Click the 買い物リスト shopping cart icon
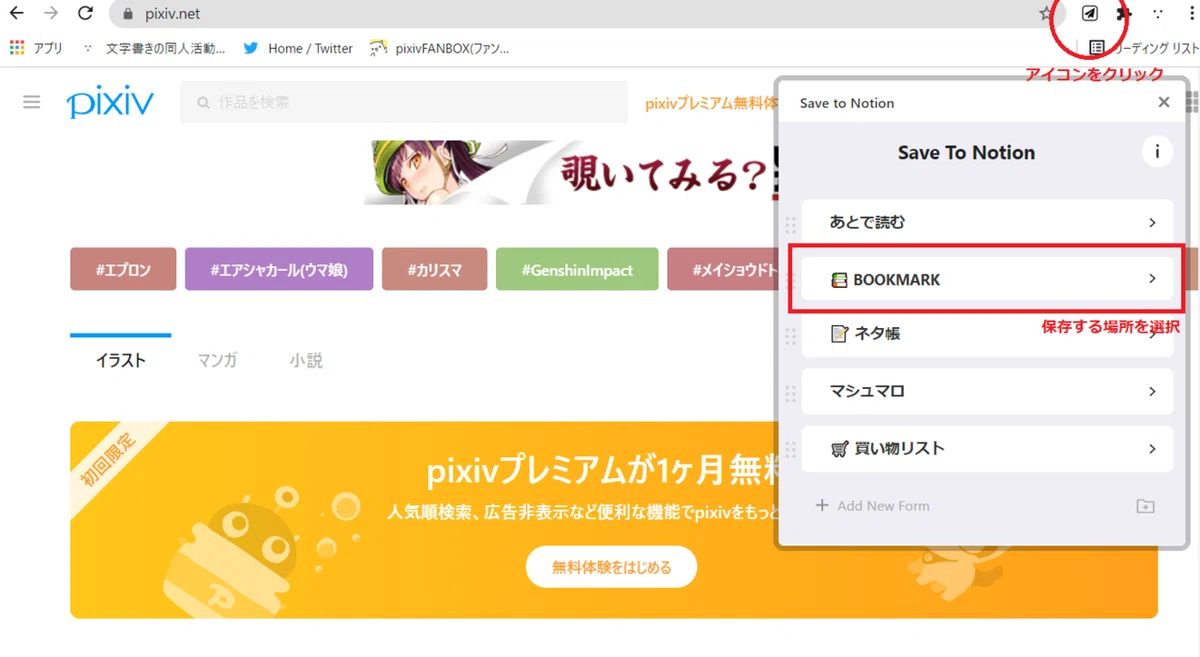This screenshot has width=1200, height=657. pos(840,449)
